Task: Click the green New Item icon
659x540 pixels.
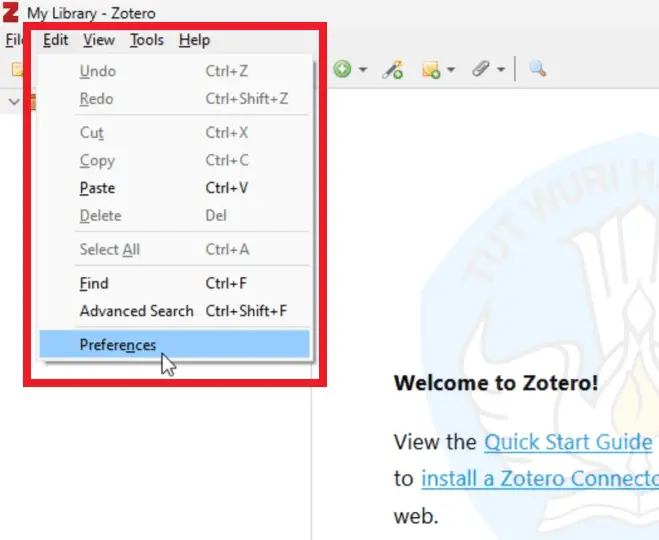Action: coord(343,69)
